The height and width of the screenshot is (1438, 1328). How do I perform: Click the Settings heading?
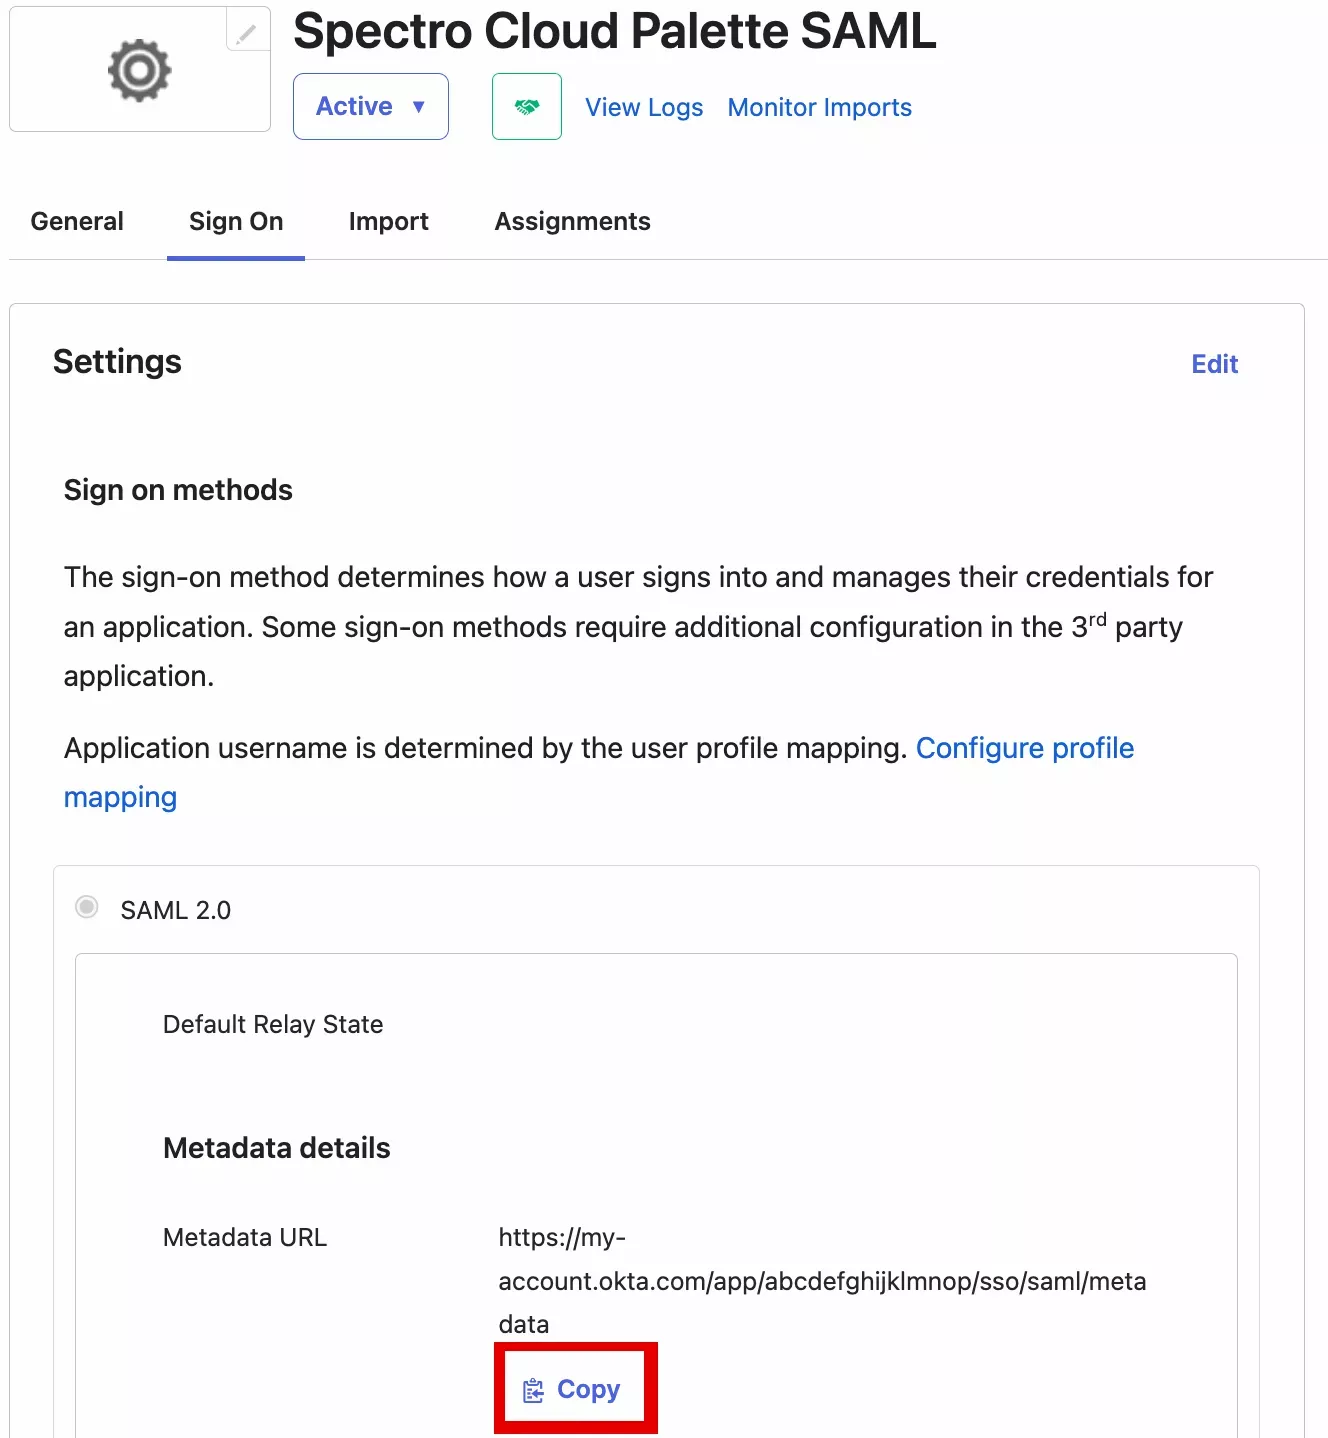tap(117, 361)
